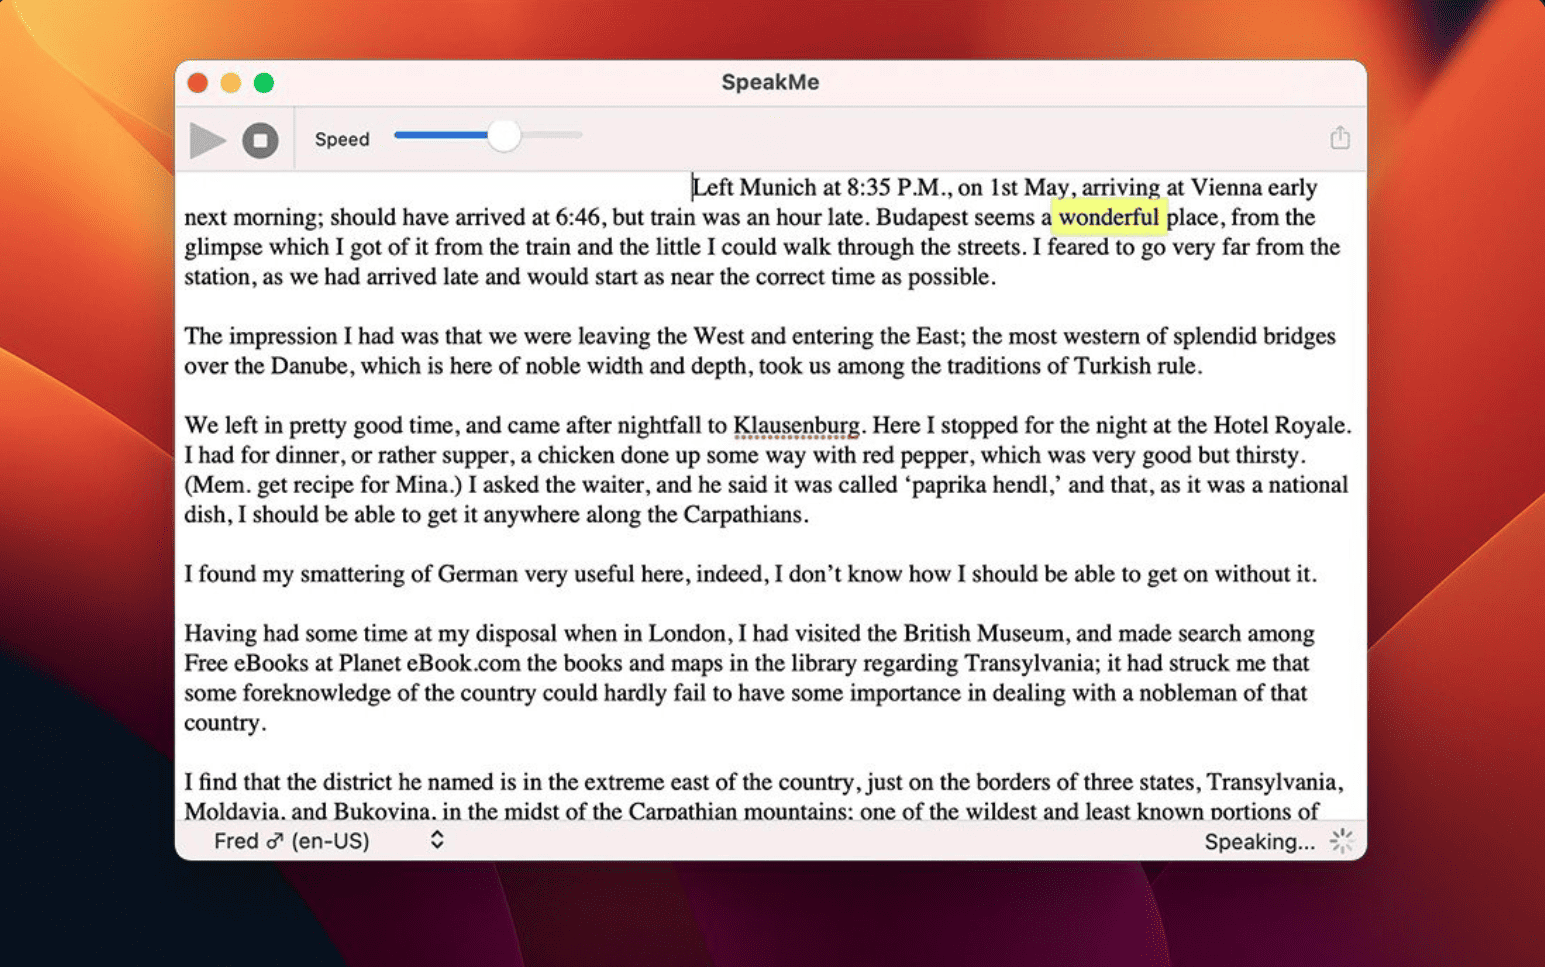Click the word "Transylvania" in the last paragraph
This screenshot has height=967, width=1545.
coord(1274,782)
